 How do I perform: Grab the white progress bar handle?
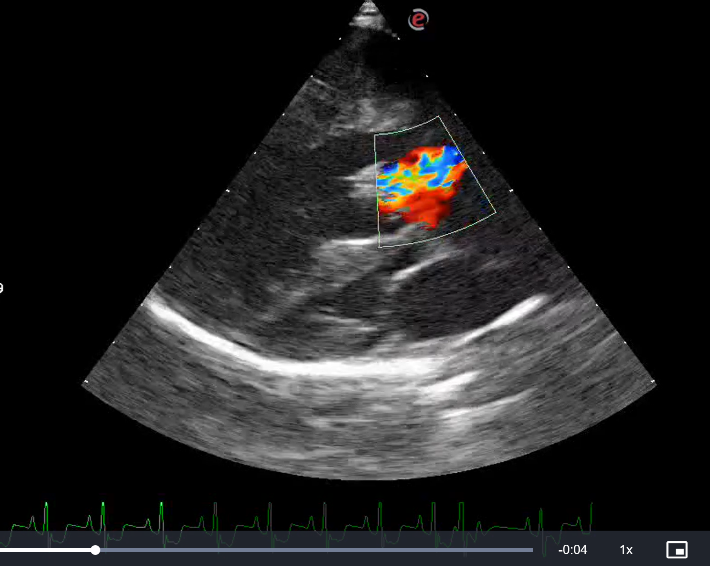pyautogui.click(x=95, y=550)
